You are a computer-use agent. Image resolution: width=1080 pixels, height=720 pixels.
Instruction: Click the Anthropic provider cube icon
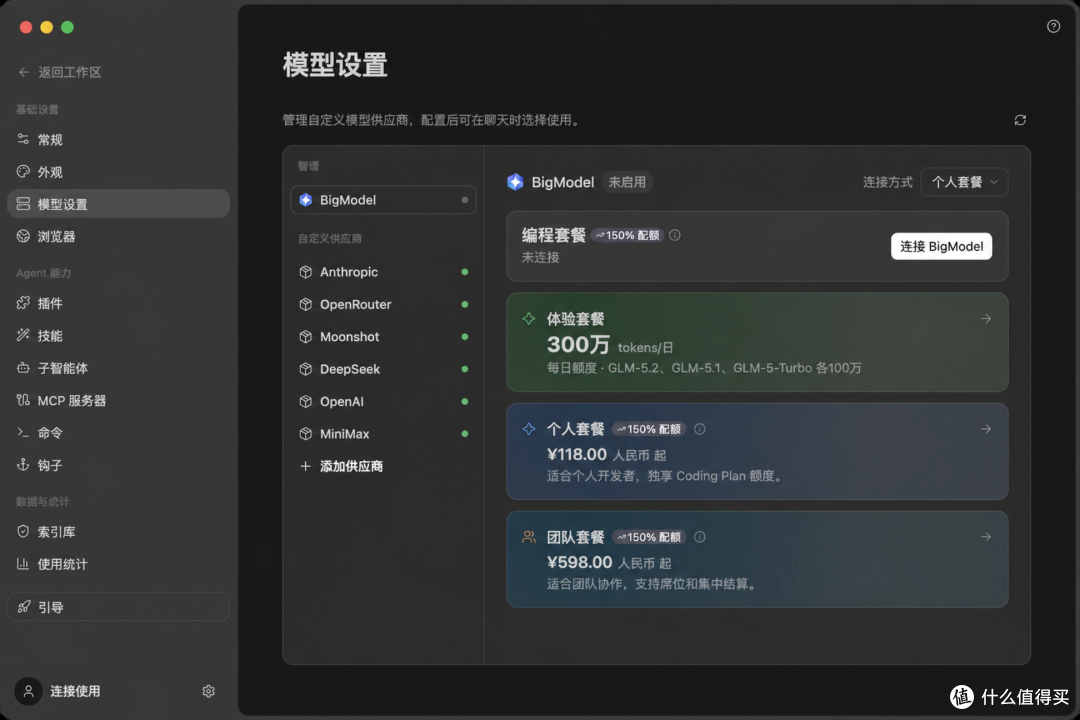click(x=306, y=272)
